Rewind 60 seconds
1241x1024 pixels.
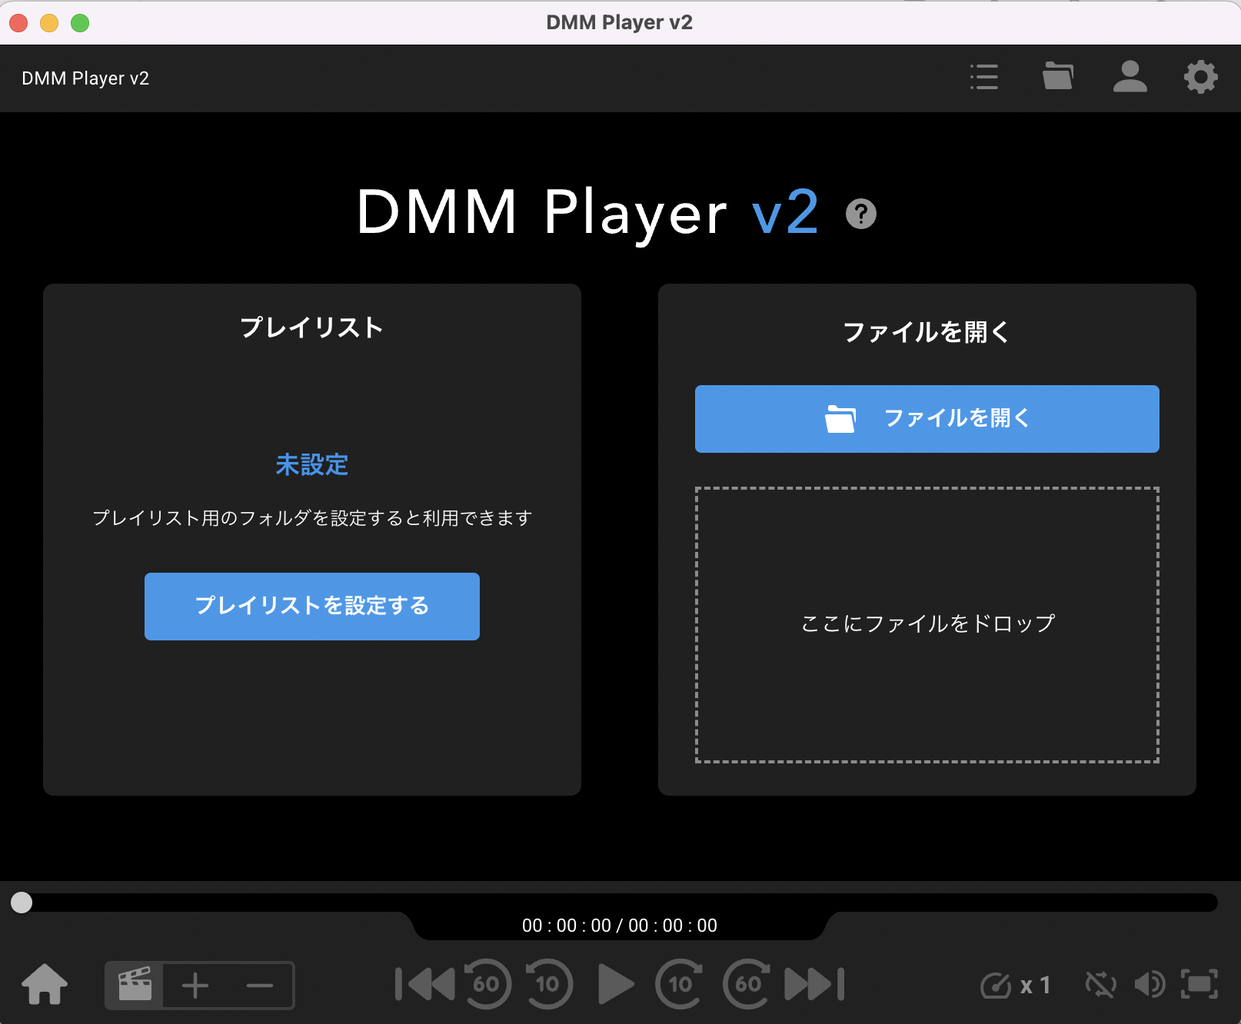click(486, 984)
